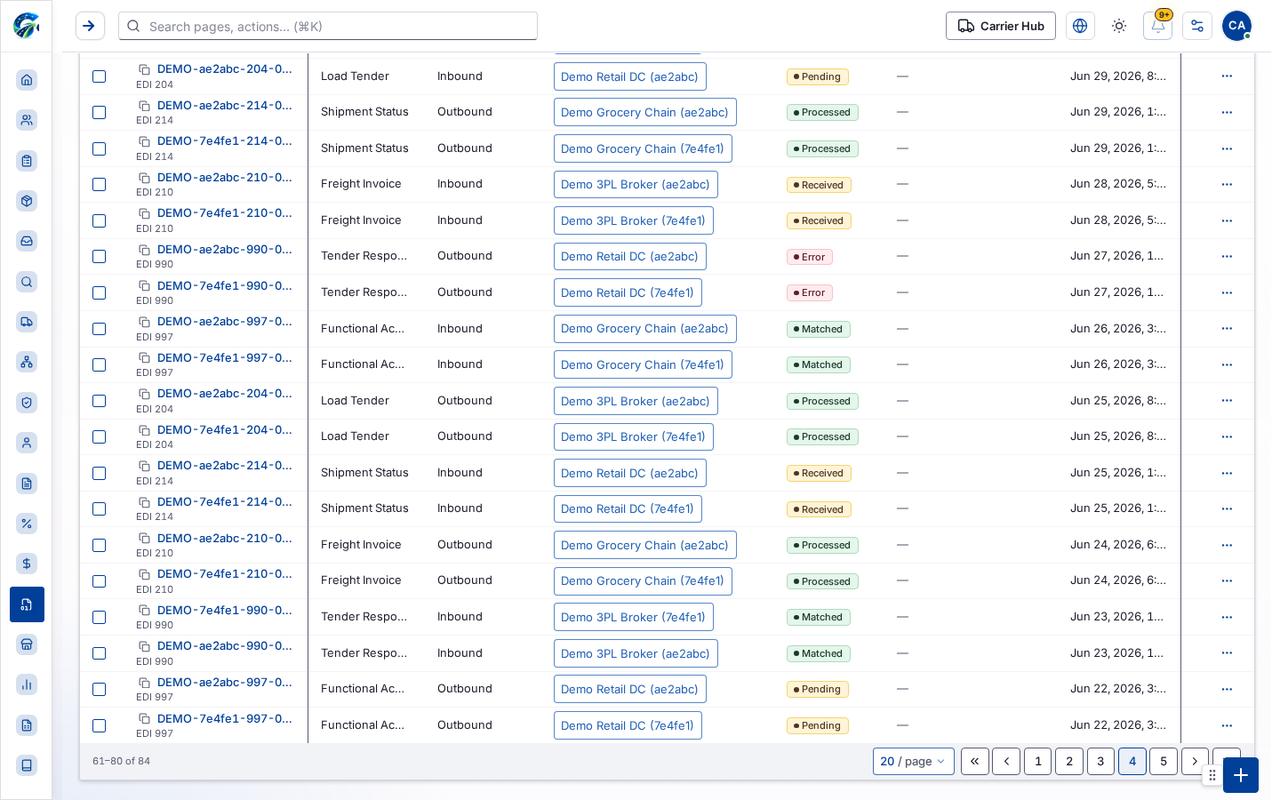Open actions menu for Load Tender Inbound Pending row
Screen dimensions: 1280x800
[x=1227, y=76]
